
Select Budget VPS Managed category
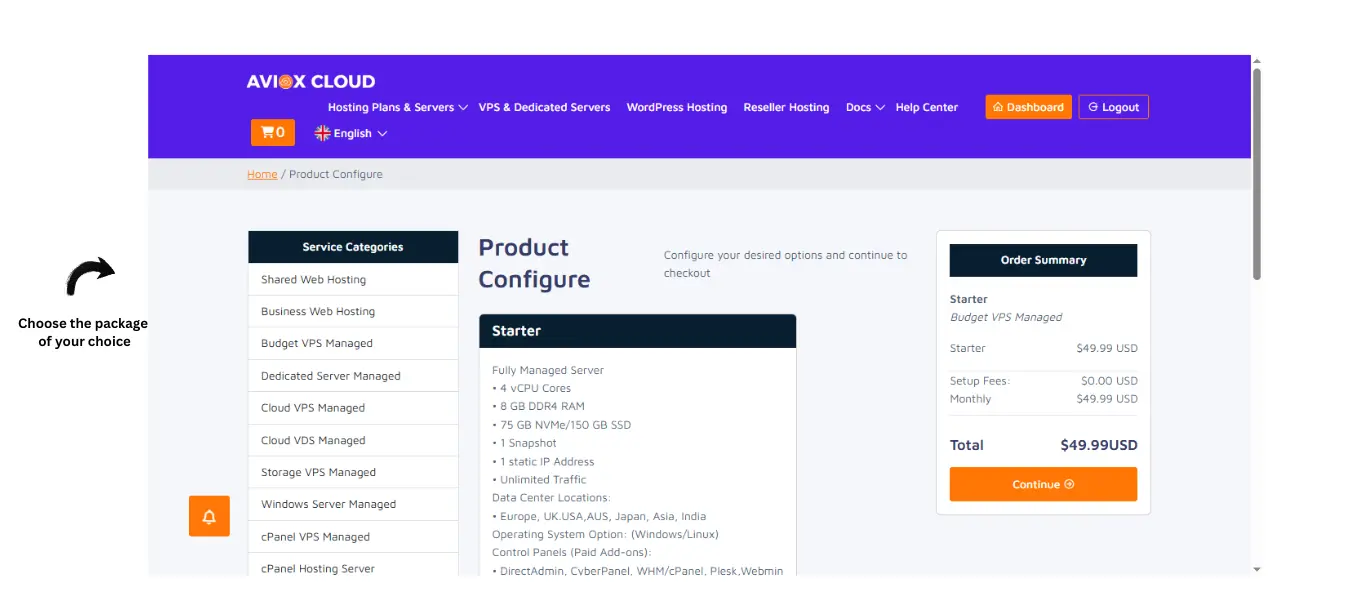316,343
